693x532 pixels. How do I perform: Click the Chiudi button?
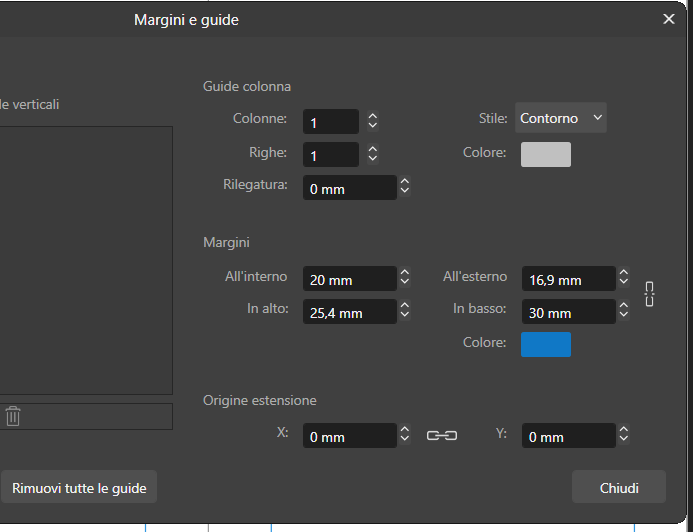click(619, 487)
